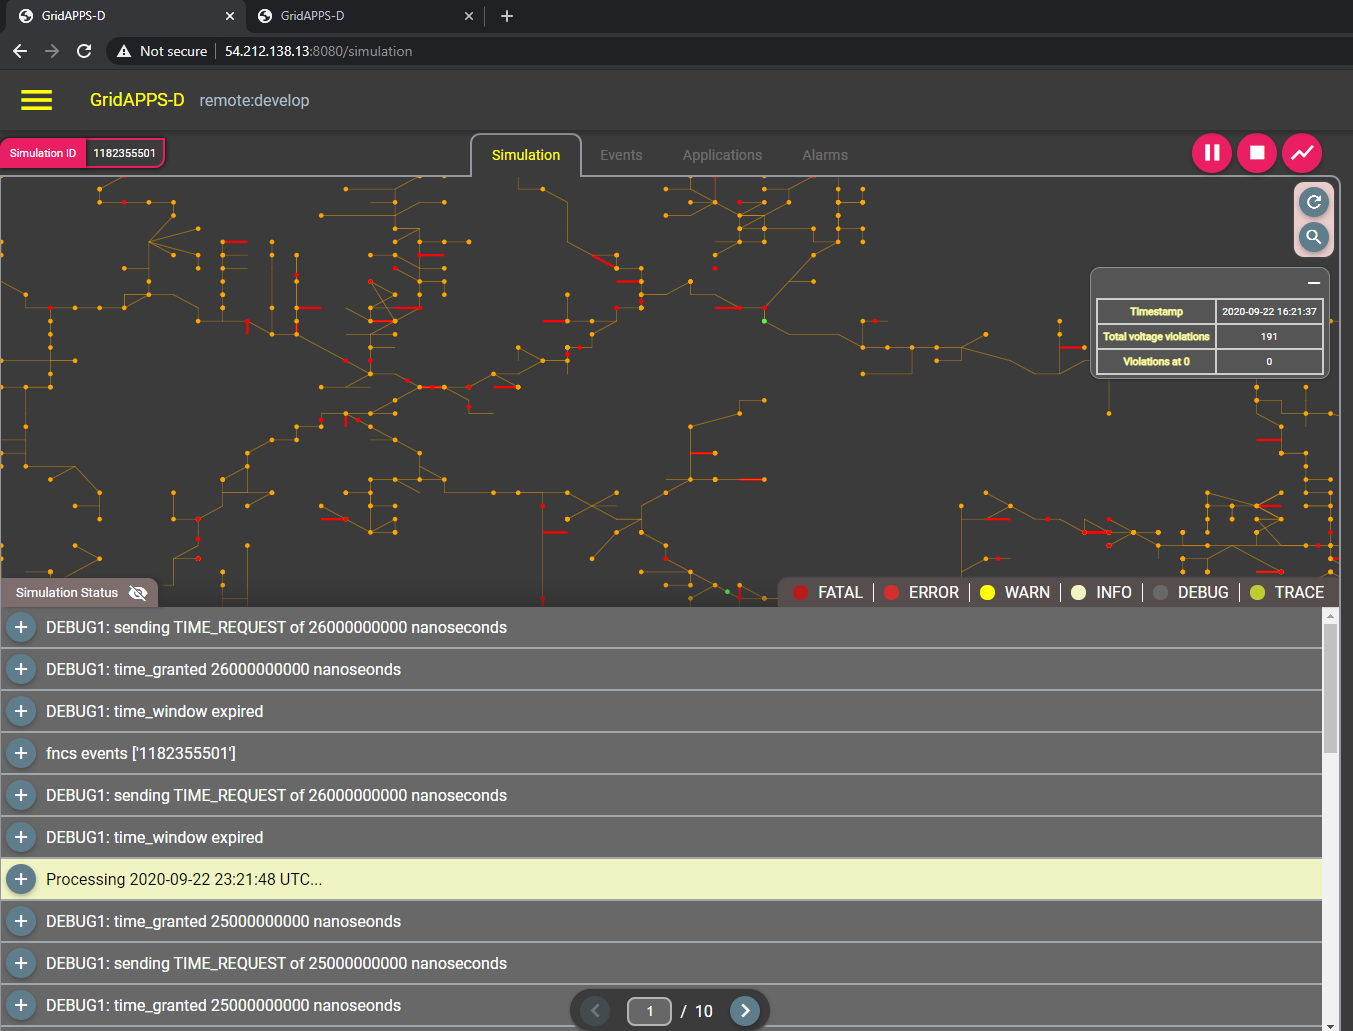Expand the 'sending TIME_REQUEST of 25000000000' log entry

[x=21, y=964]
